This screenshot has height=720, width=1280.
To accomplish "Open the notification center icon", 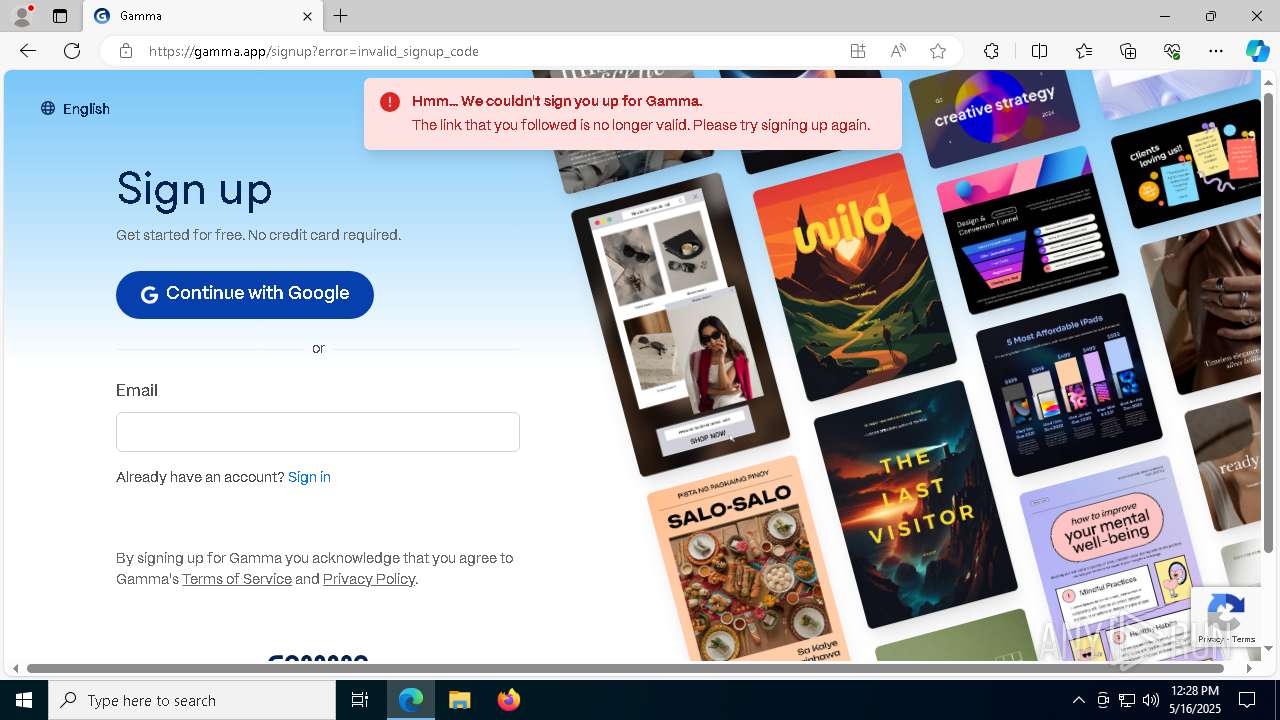I will click(x=1247, y=700).
